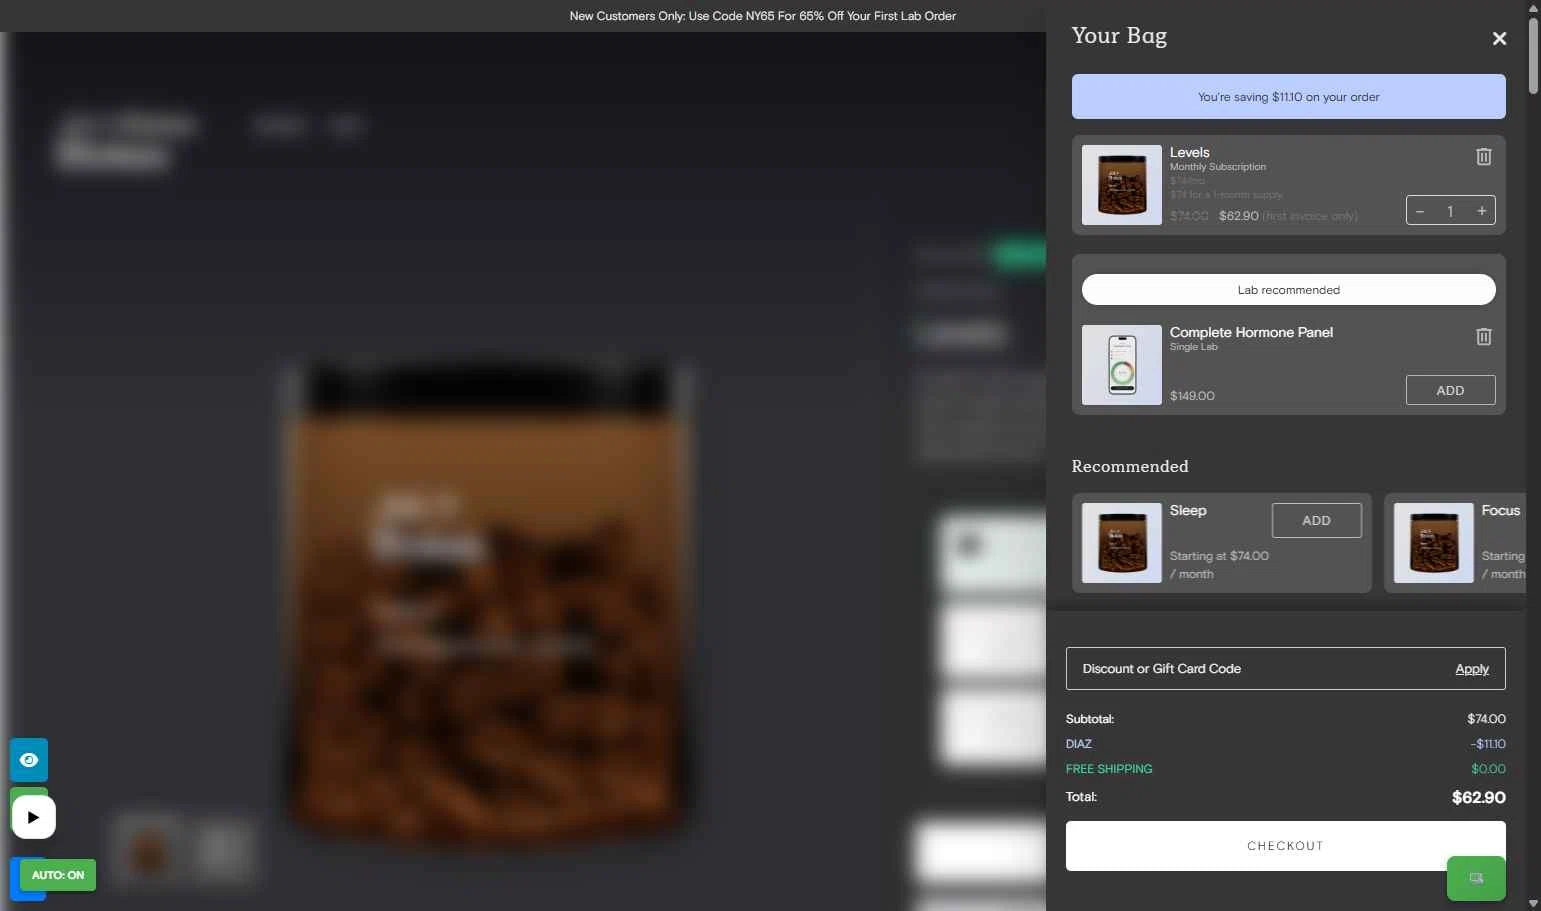This screenshot has height=911, width=1541.
Task: Remove Complete Hormone Panel with trash icon
Action: point(1484,336)
